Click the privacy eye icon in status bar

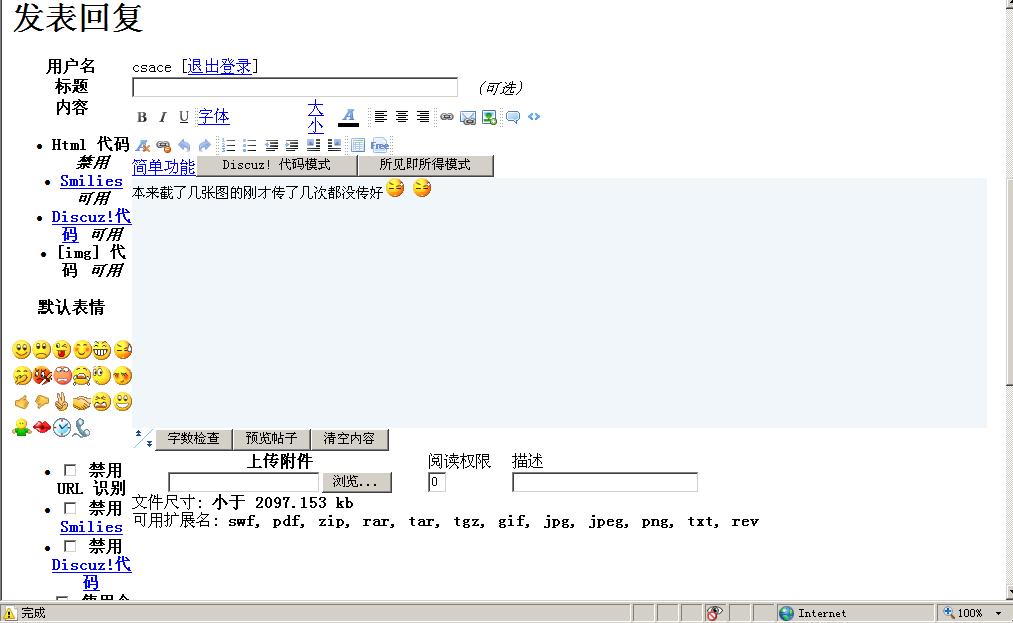click(714, 613)
